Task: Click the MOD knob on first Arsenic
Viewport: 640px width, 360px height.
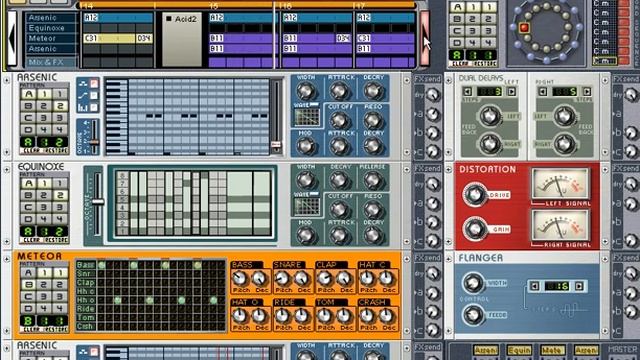Action: (x=306, y=146)
